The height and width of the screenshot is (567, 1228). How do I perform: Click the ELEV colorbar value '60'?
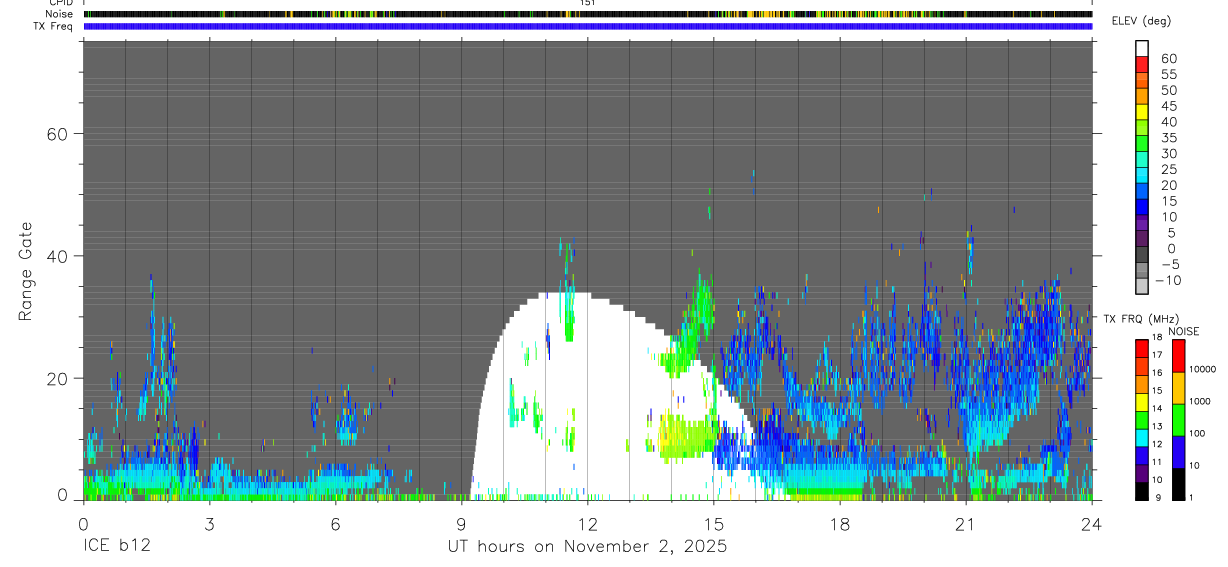click(1168, 59)
